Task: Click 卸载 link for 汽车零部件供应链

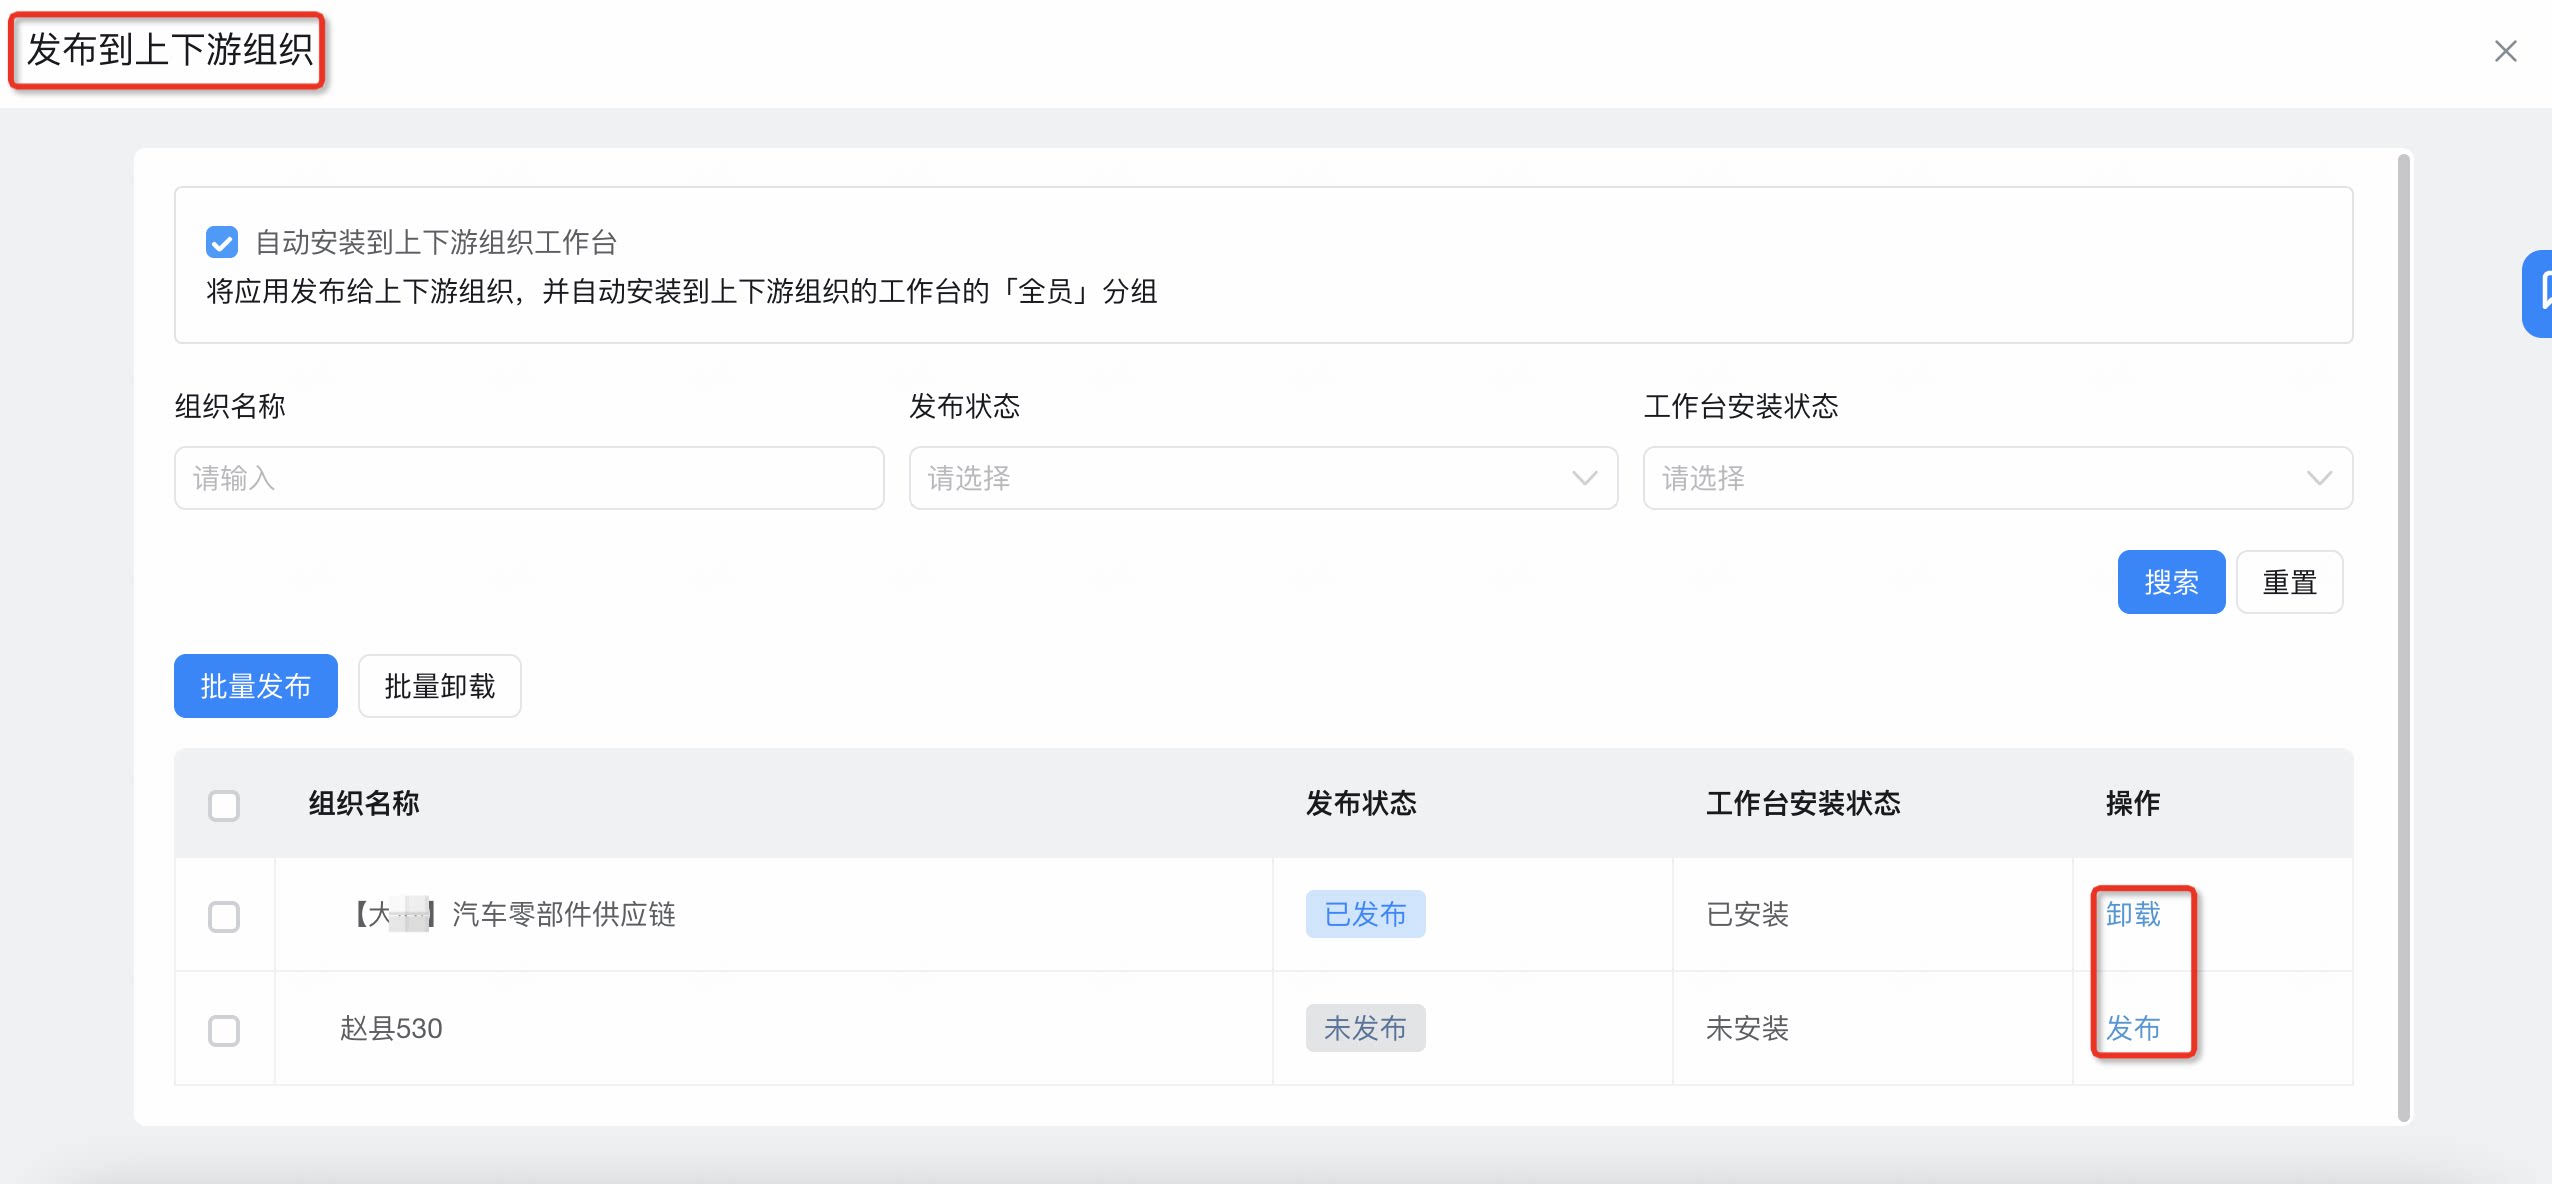Action: (2133, 914)
